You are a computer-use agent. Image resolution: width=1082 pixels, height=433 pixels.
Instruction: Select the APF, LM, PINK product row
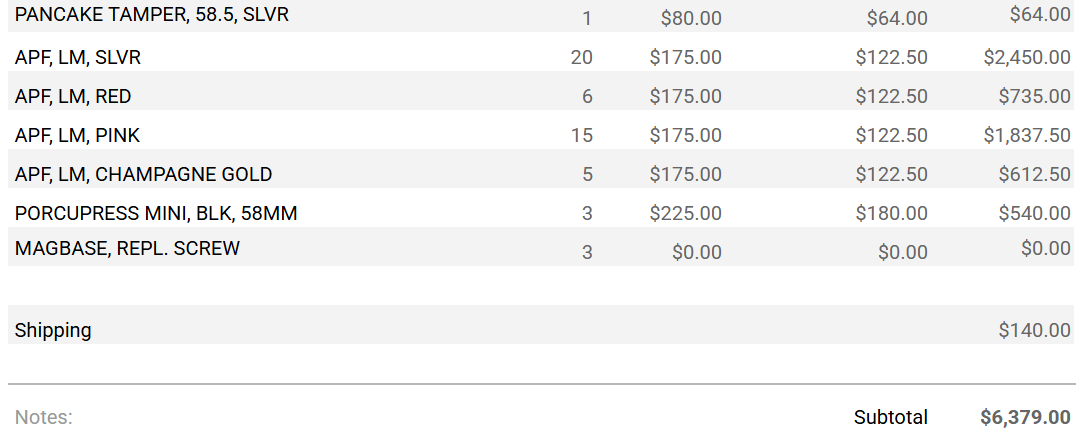tap(77, 135)
